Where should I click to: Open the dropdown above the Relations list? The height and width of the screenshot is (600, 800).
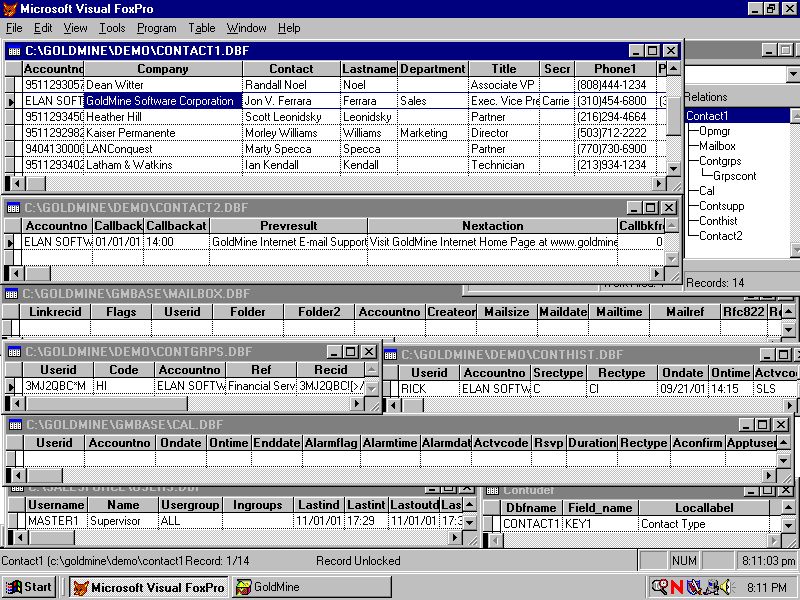(793, 75)
